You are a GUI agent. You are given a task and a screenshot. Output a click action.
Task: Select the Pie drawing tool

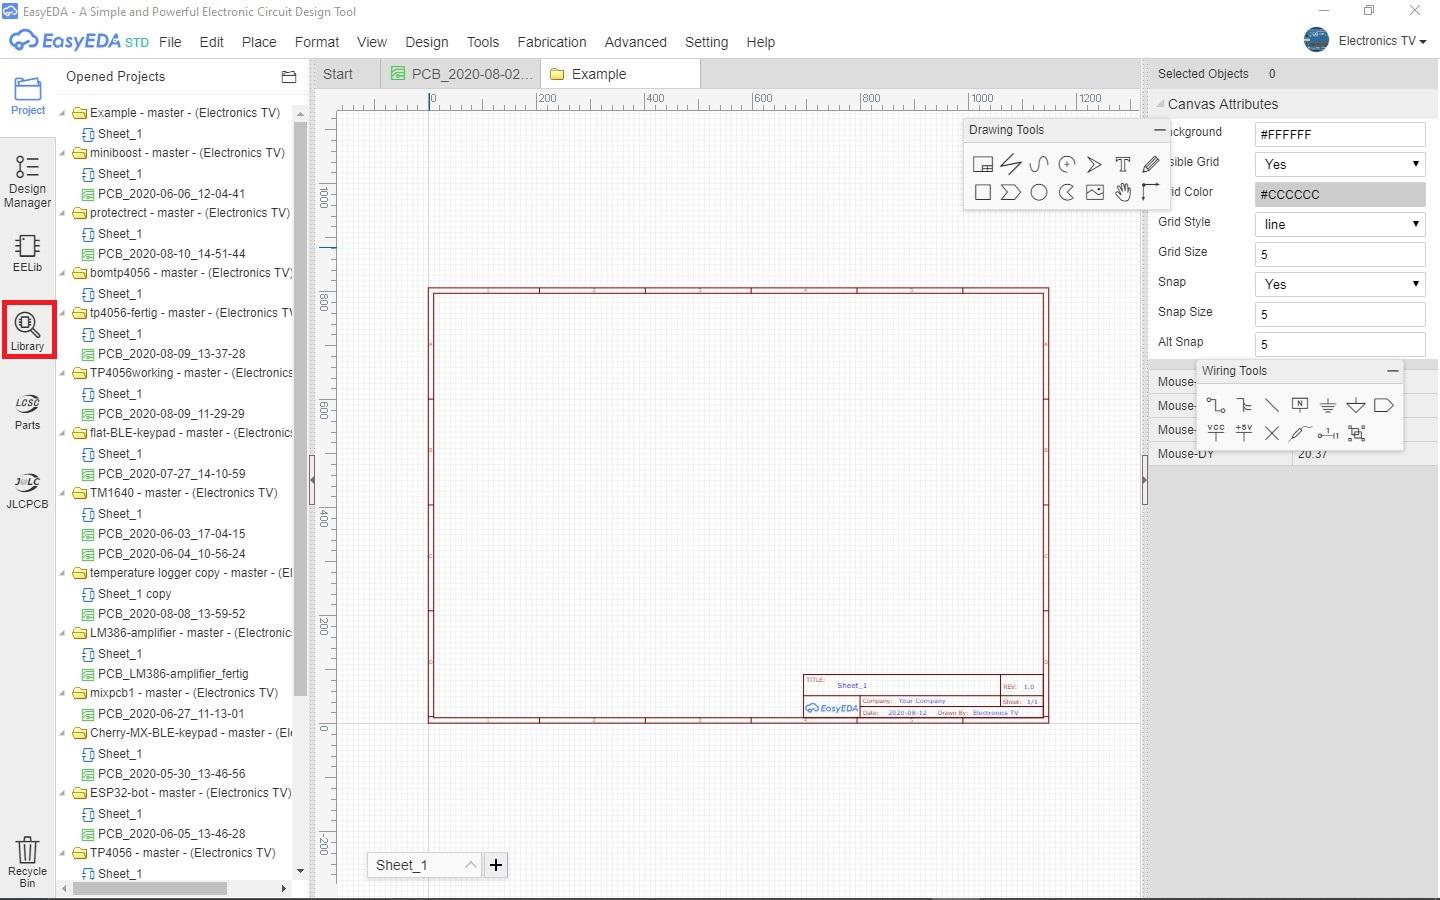click(1067, 192)
